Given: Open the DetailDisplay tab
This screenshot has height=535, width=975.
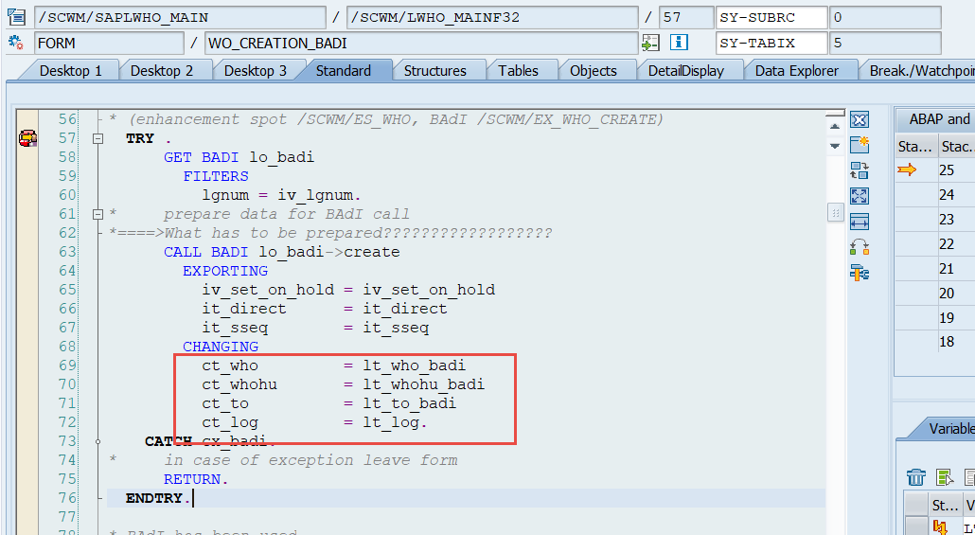Looking at the screenshot, I should click(x=686, y=70).
